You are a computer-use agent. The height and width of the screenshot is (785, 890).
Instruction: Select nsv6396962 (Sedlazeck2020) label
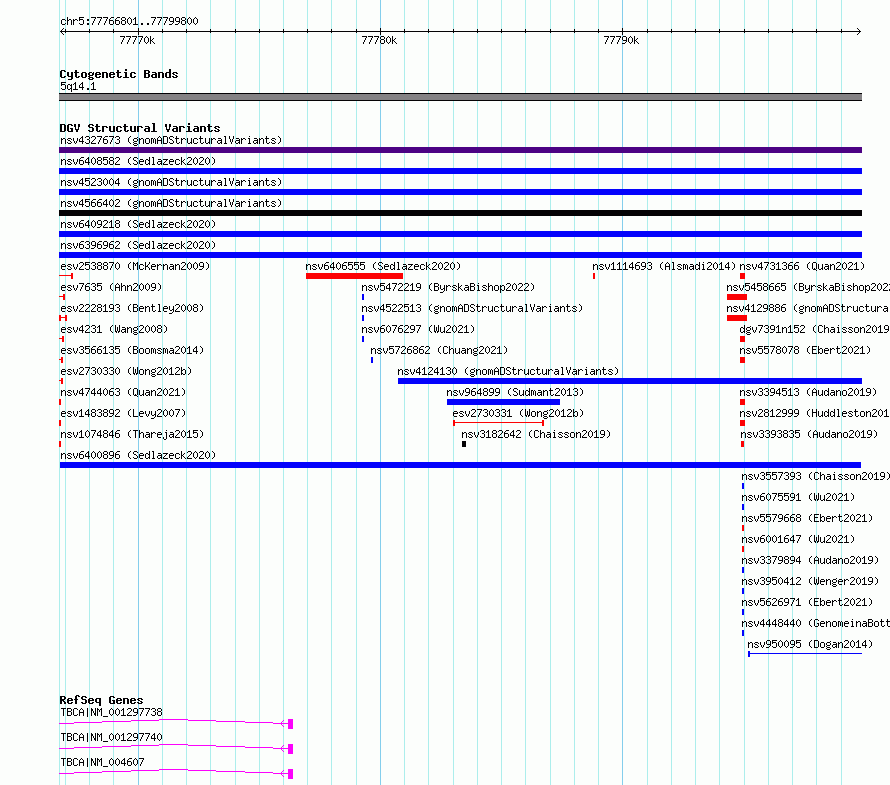[138, 245]
